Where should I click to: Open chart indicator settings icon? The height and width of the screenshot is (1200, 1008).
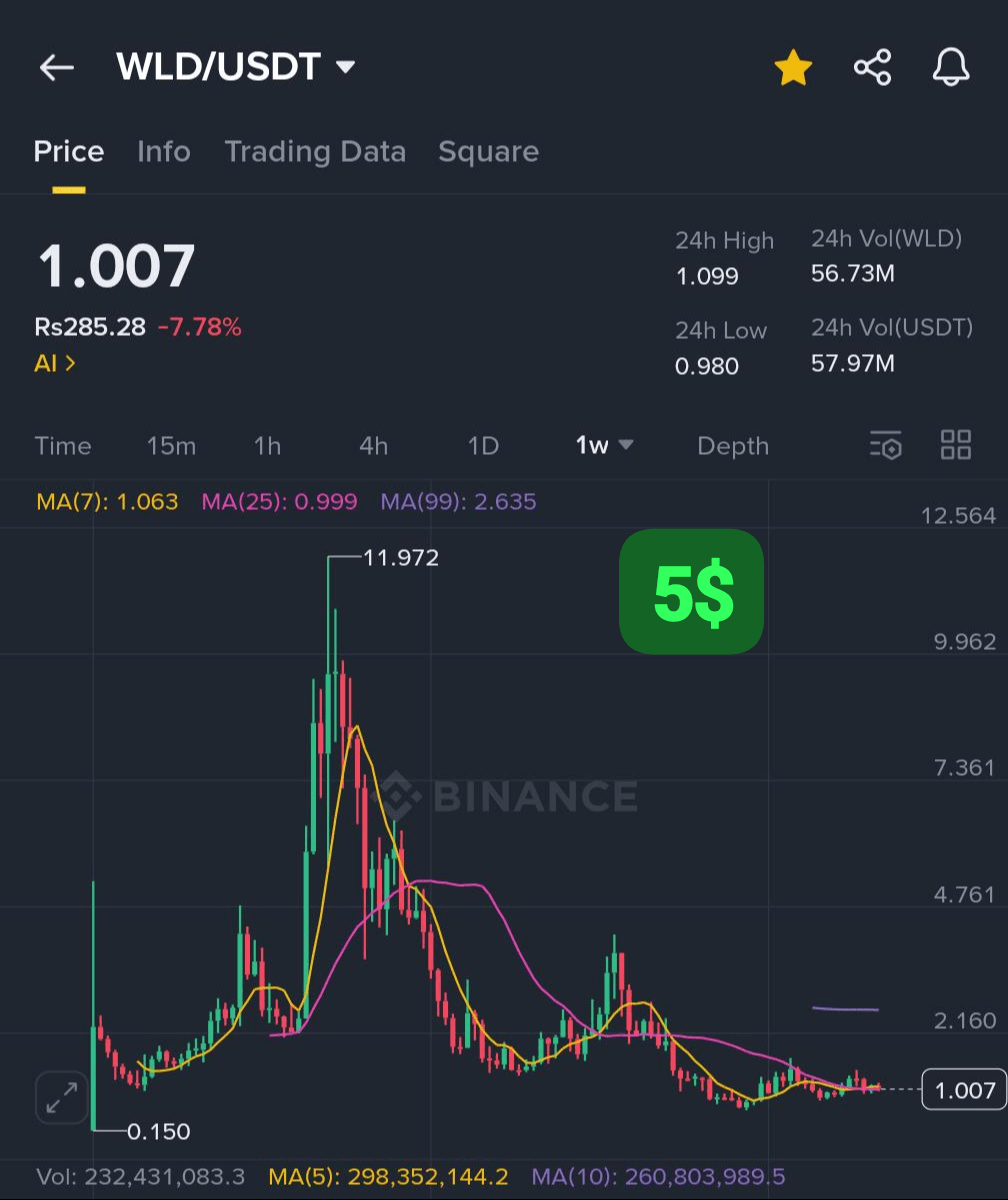pyautogui.click(x=886, y=445)
